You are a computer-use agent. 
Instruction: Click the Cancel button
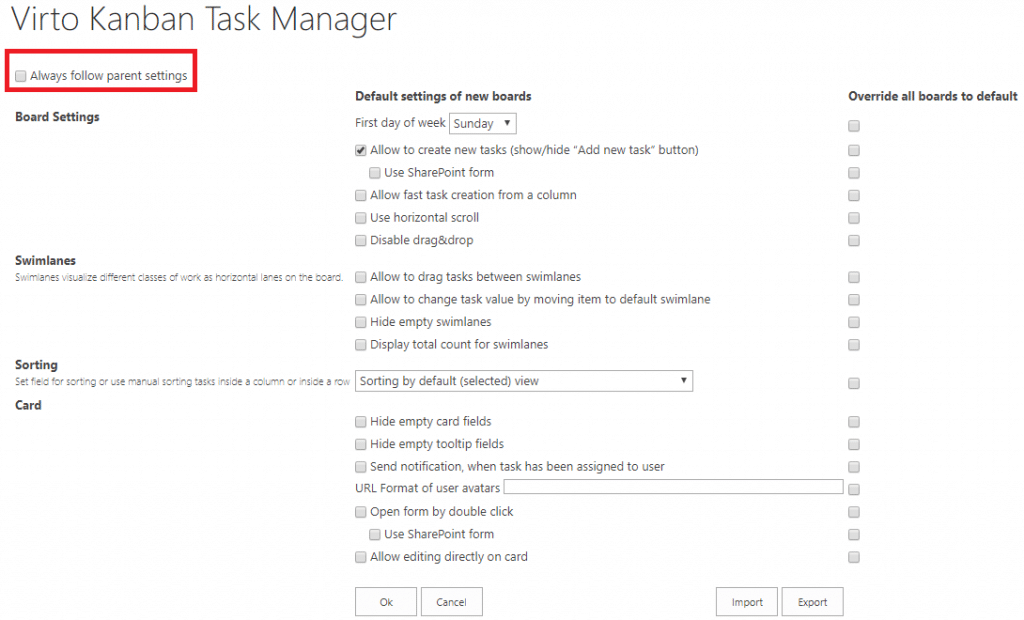(451, 602)
